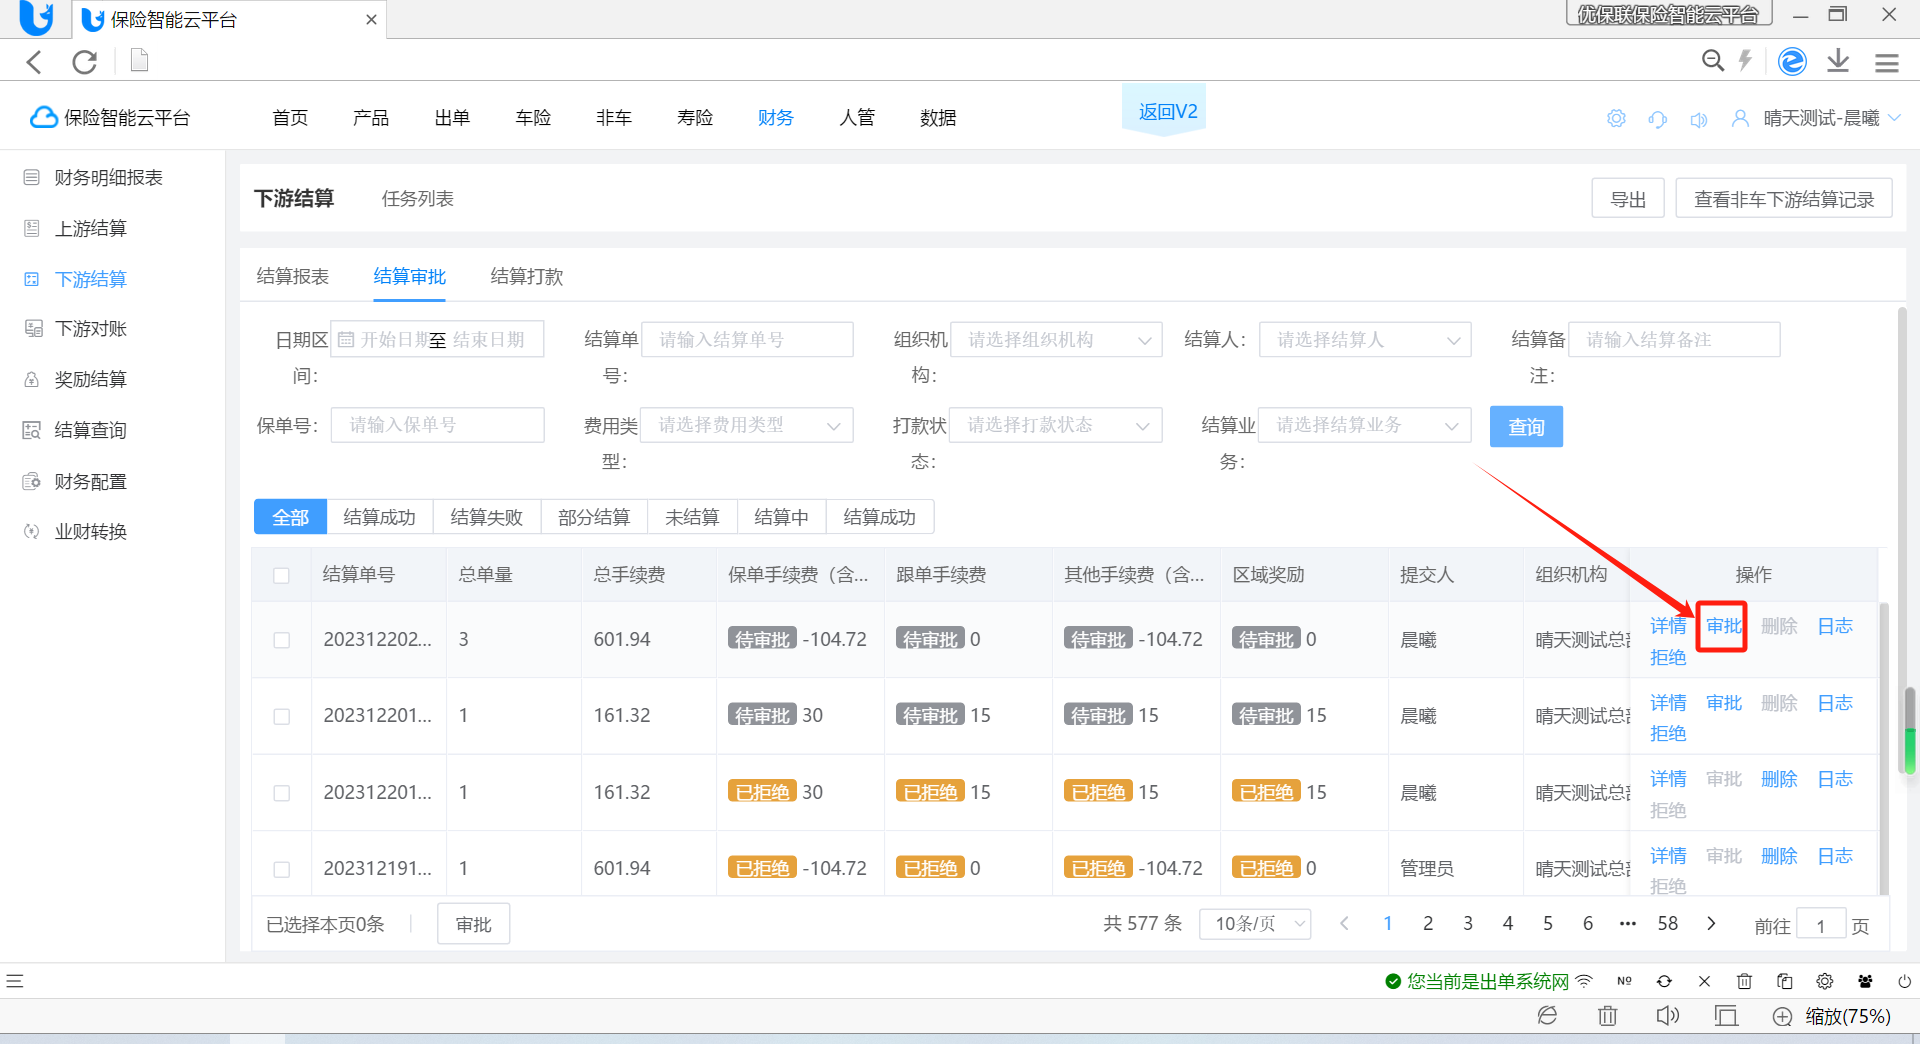Click the blue browser engine icon
1920x1044 pixels.
coord(1792,61)
